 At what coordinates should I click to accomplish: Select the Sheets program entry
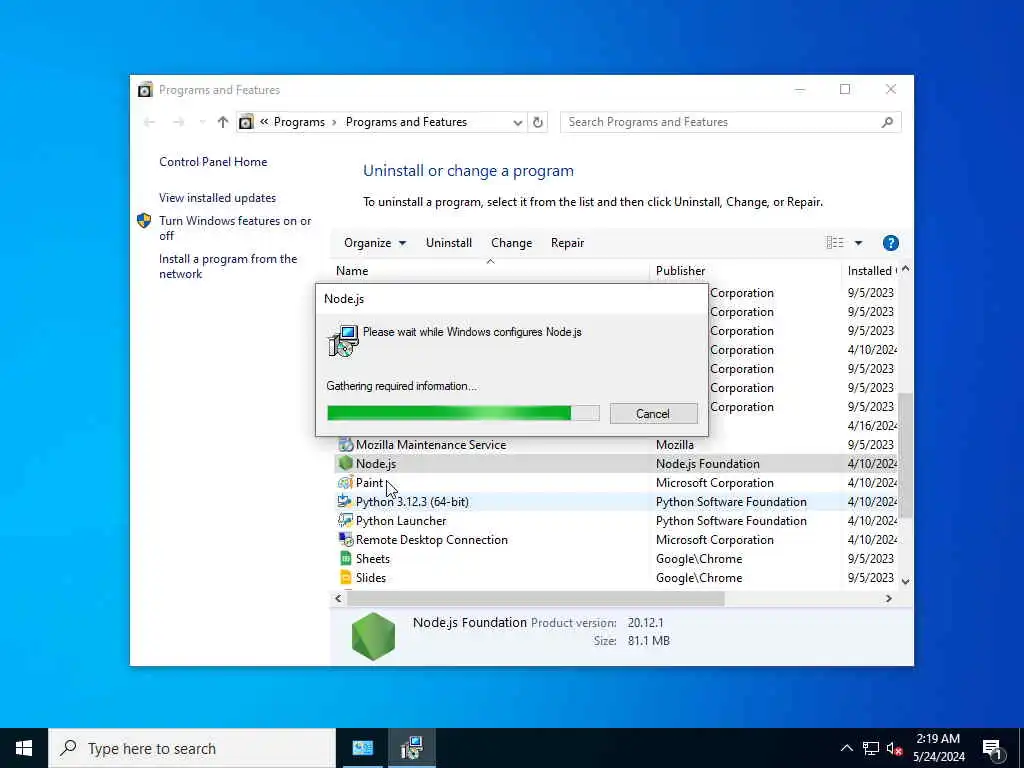[x=616, y=558]
